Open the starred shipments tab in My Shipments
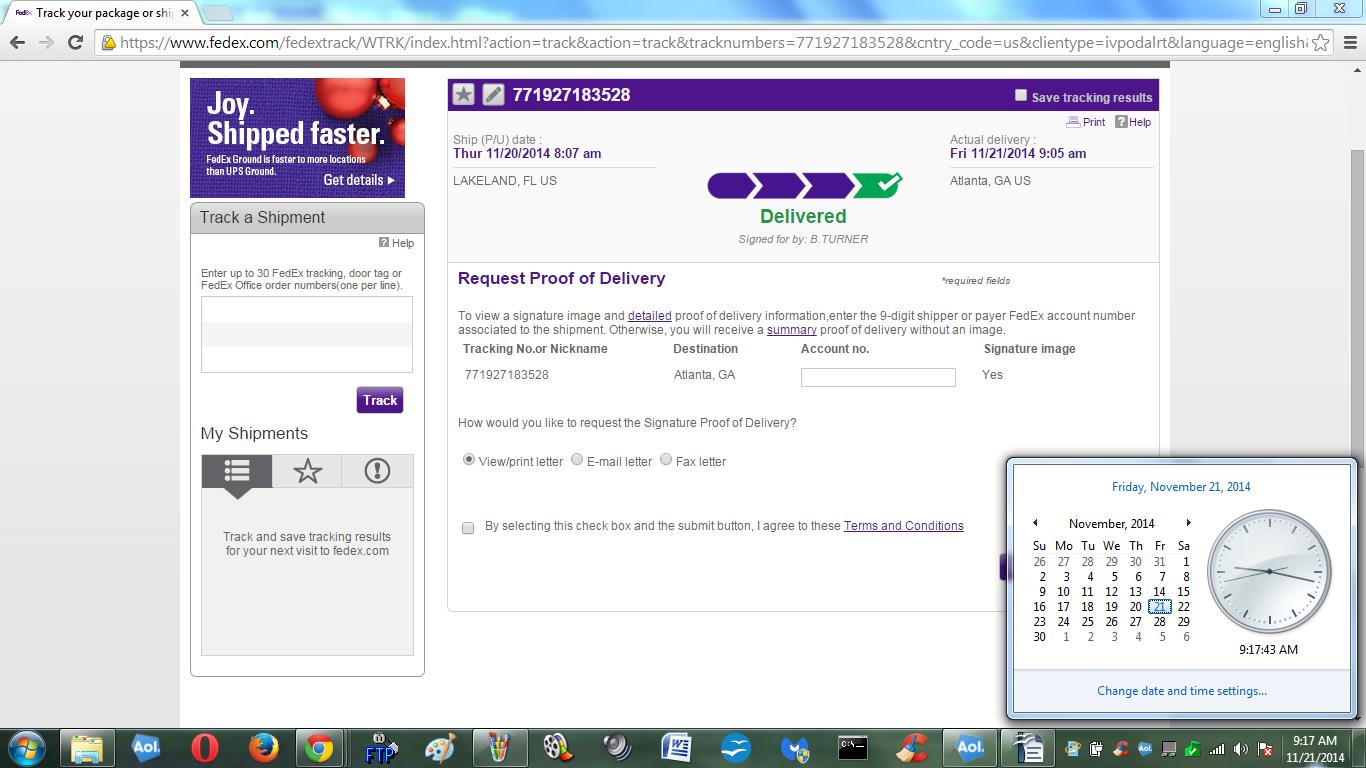The height and width of the screenshot is (768, 1366). (x=307, y=471)
